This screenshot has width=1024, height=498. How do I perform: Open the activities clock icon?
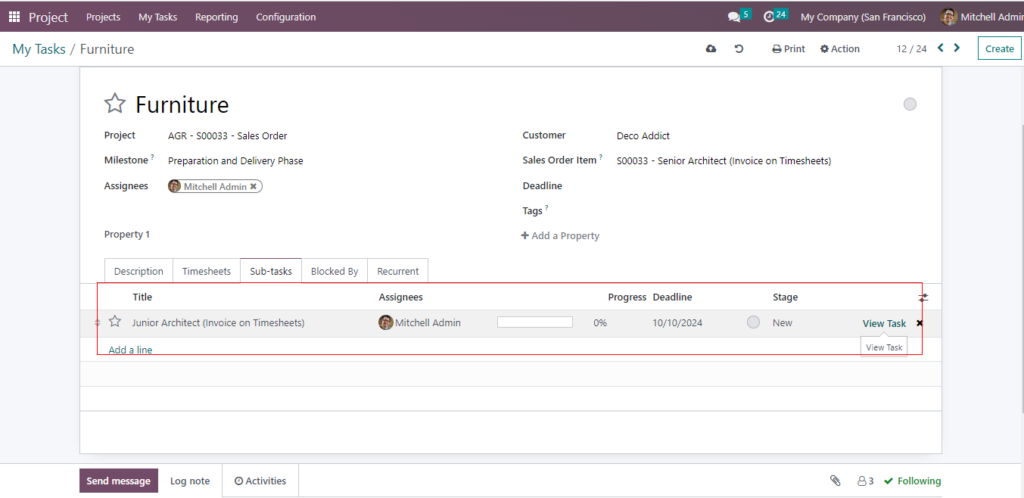pos(769,17)
